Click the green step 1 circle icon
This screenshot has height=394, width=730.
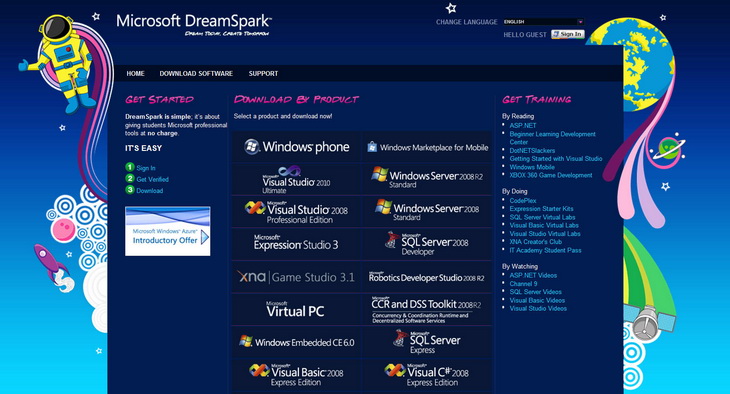[x=130, y=167]
